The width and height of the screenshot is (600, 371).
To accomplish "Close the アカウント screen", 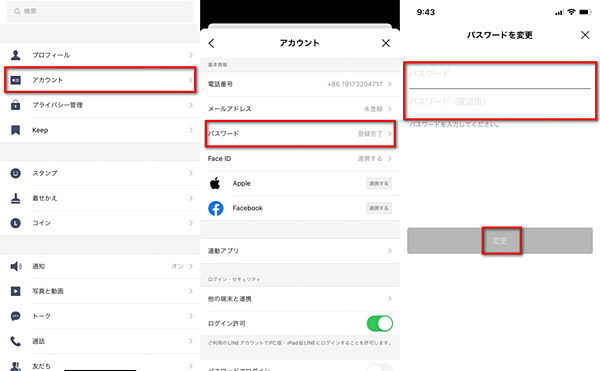I will coord(386,43).
